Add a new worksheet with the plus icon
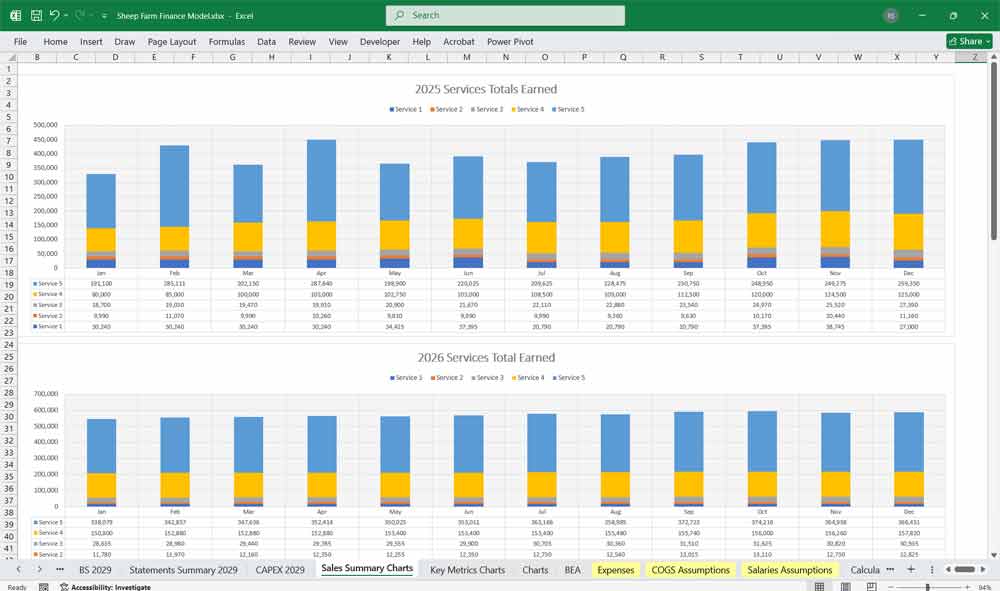Viewport: 1000px width, 591px height. click(912, 569)
